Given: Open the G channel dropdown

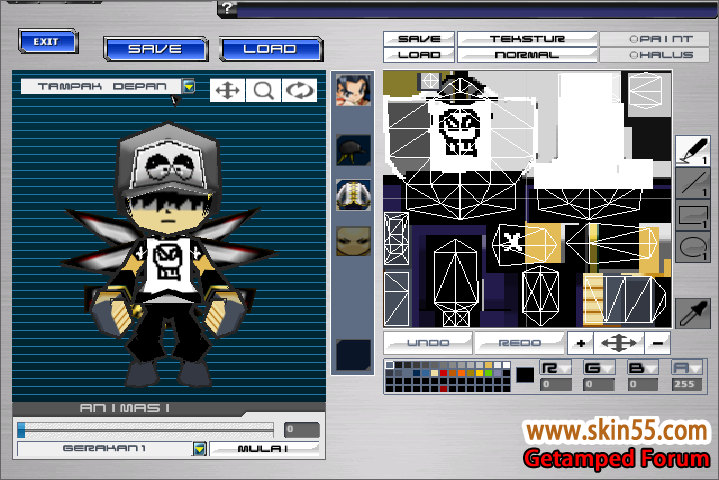Looking at the screenshot, I should (598, 368).
